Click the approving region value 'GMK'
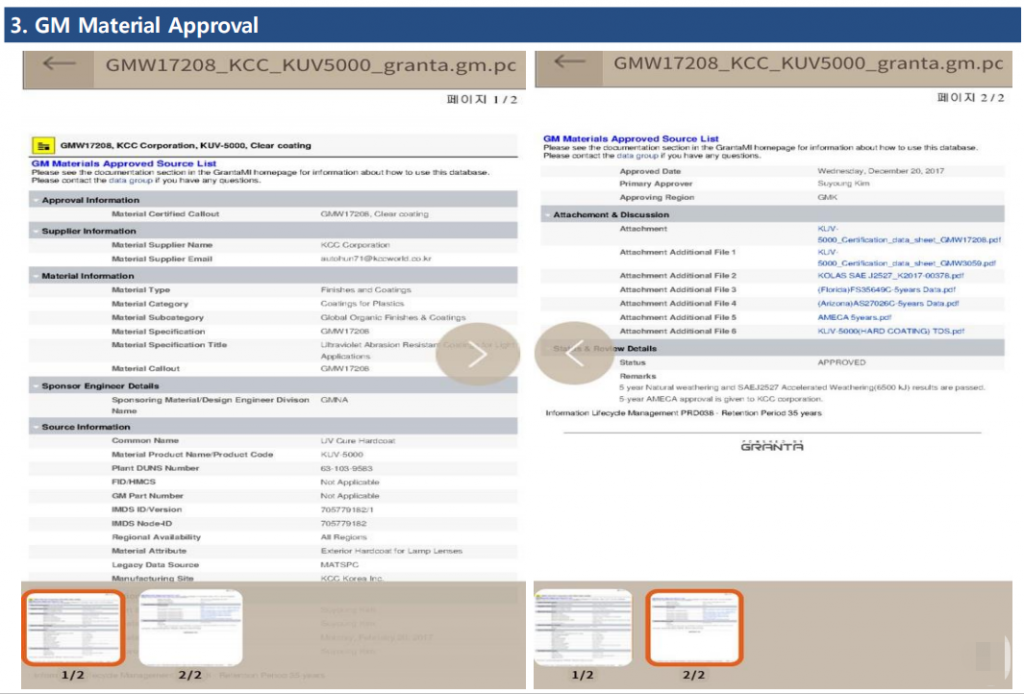The width and height of the screenshot is (1024, 694). (x=827, y=197)
